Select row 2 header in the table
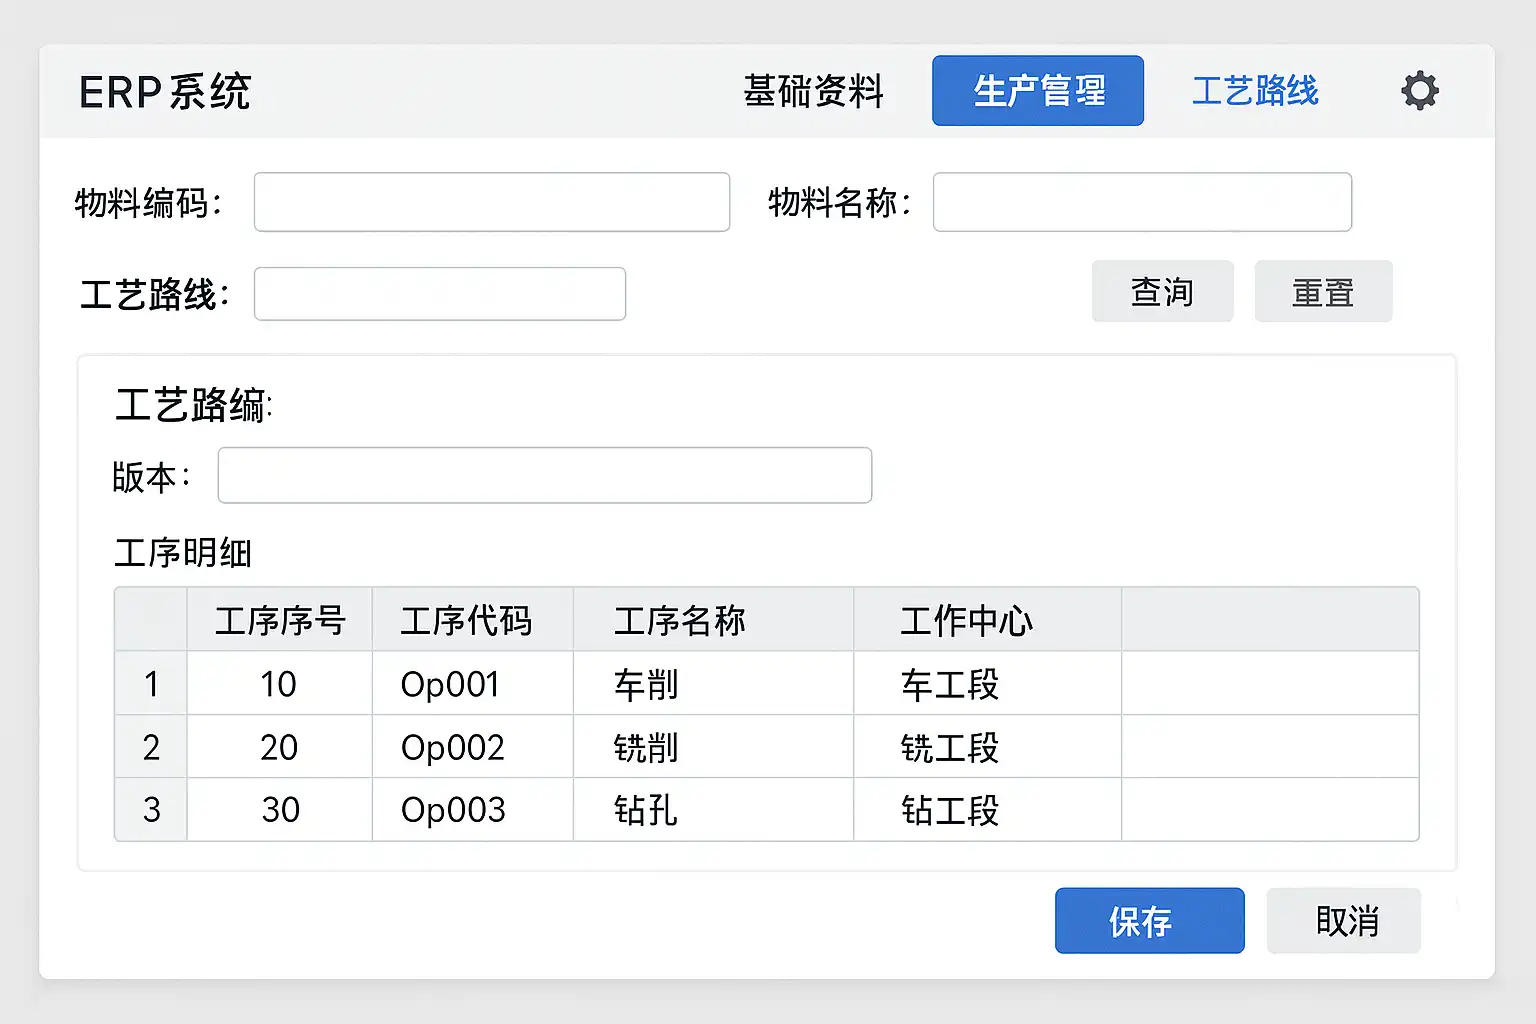This screenshot has width=1536, height=1024. [151, 747]
